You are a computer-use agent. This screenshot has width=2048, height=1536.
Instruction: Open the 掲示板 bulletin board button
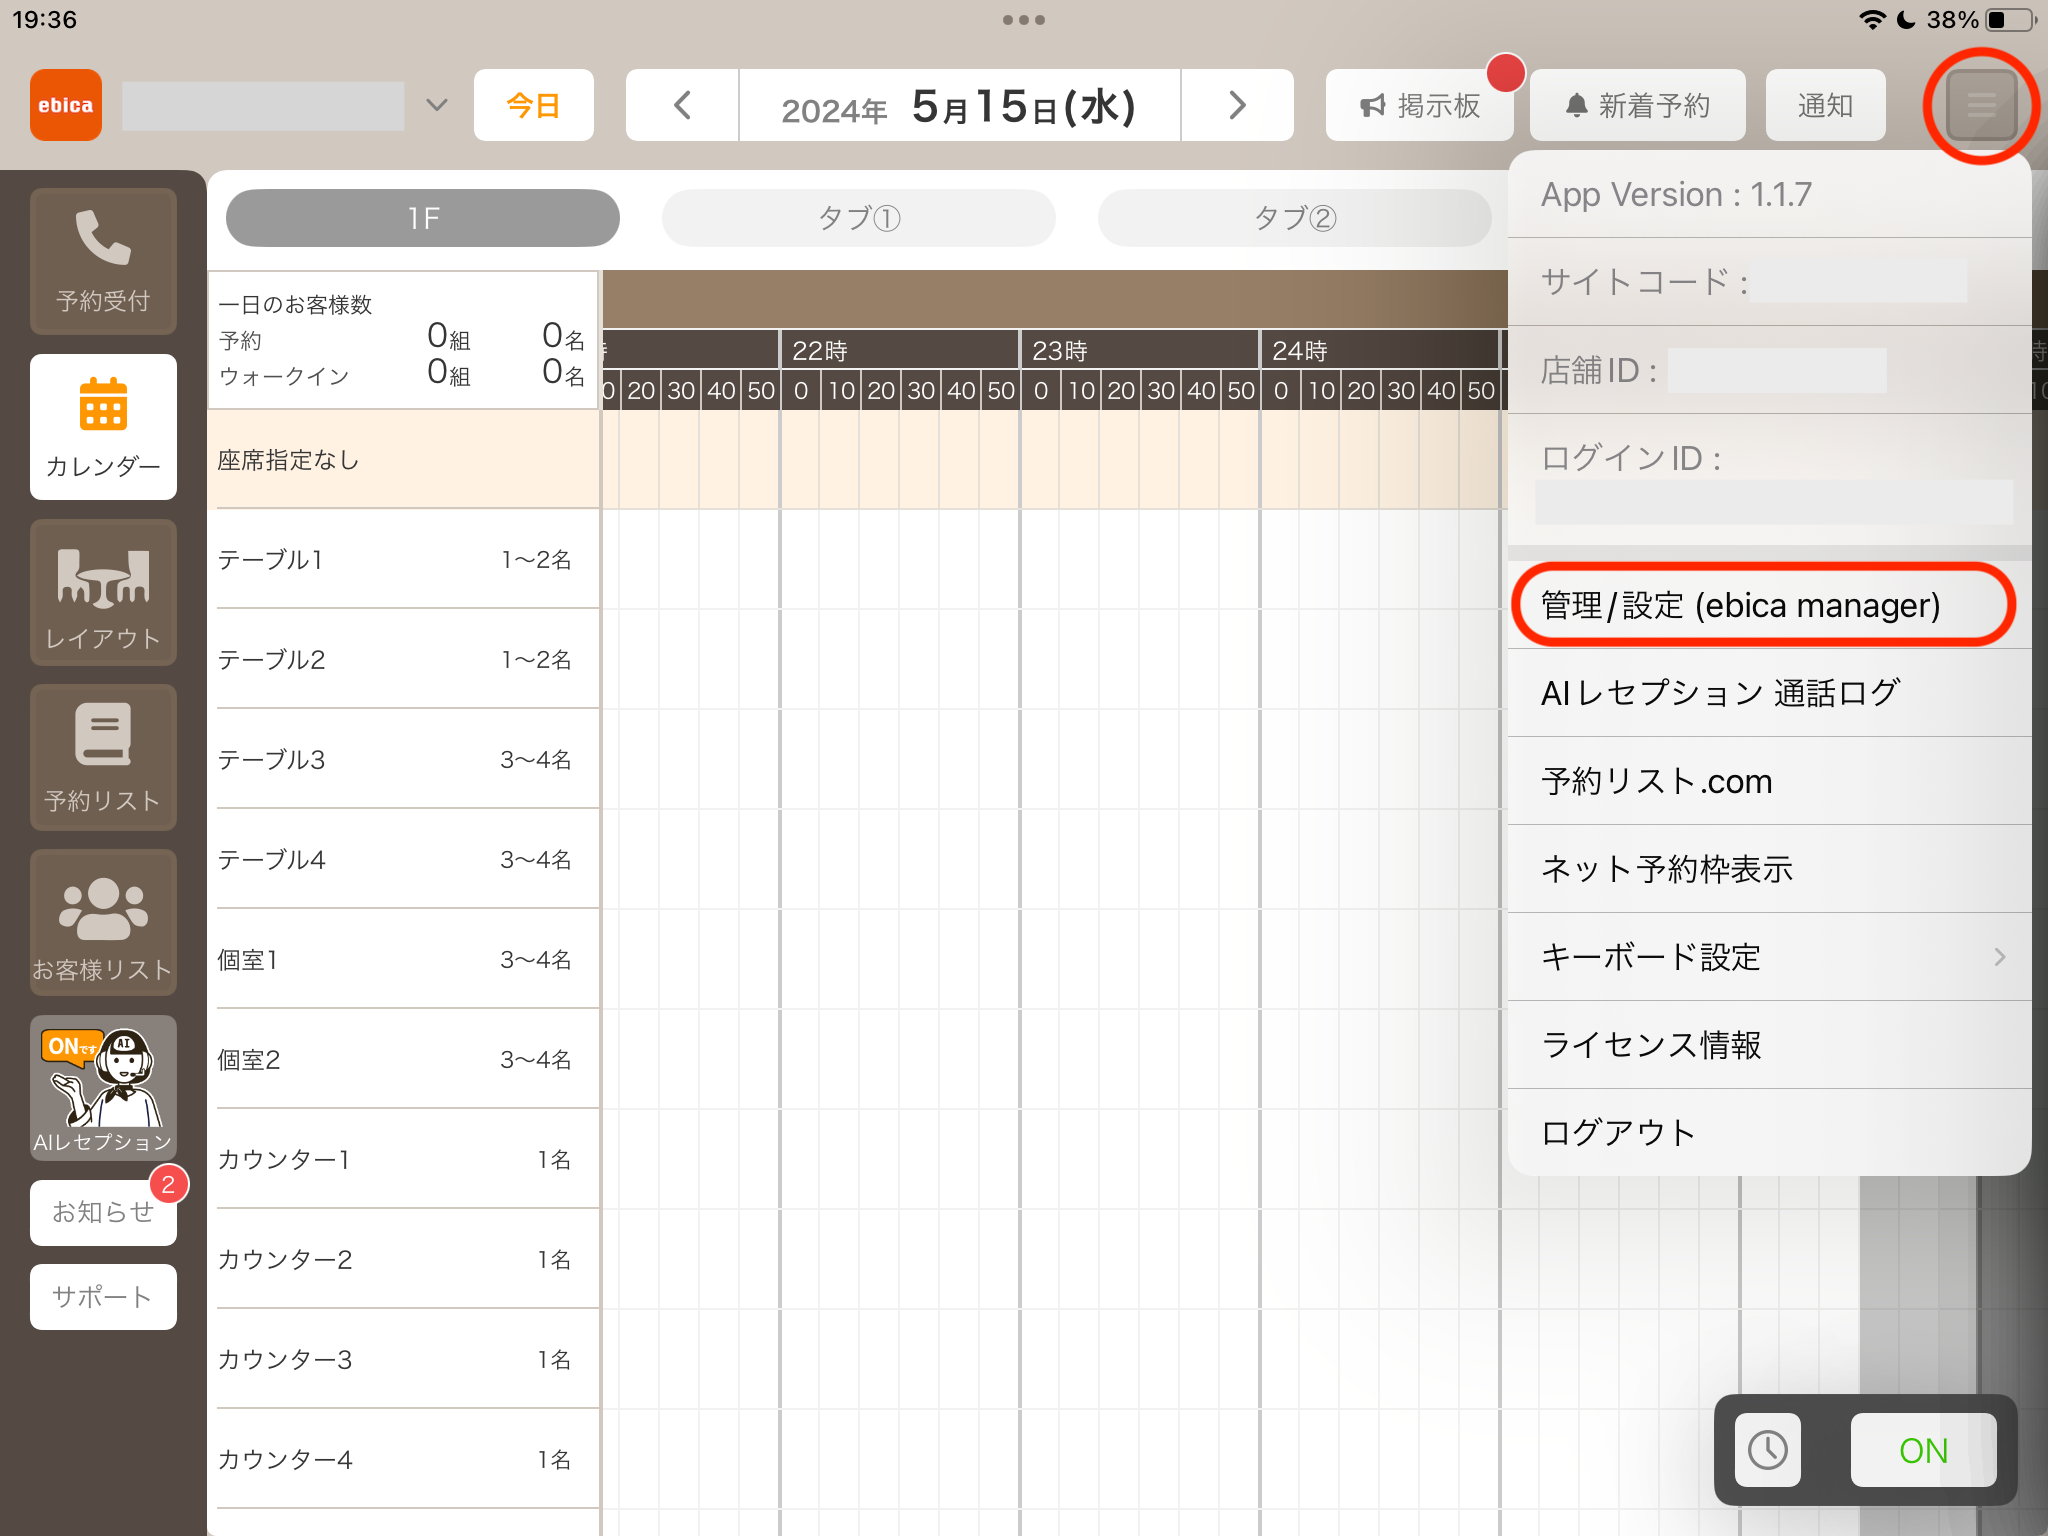pos(1420,105)
